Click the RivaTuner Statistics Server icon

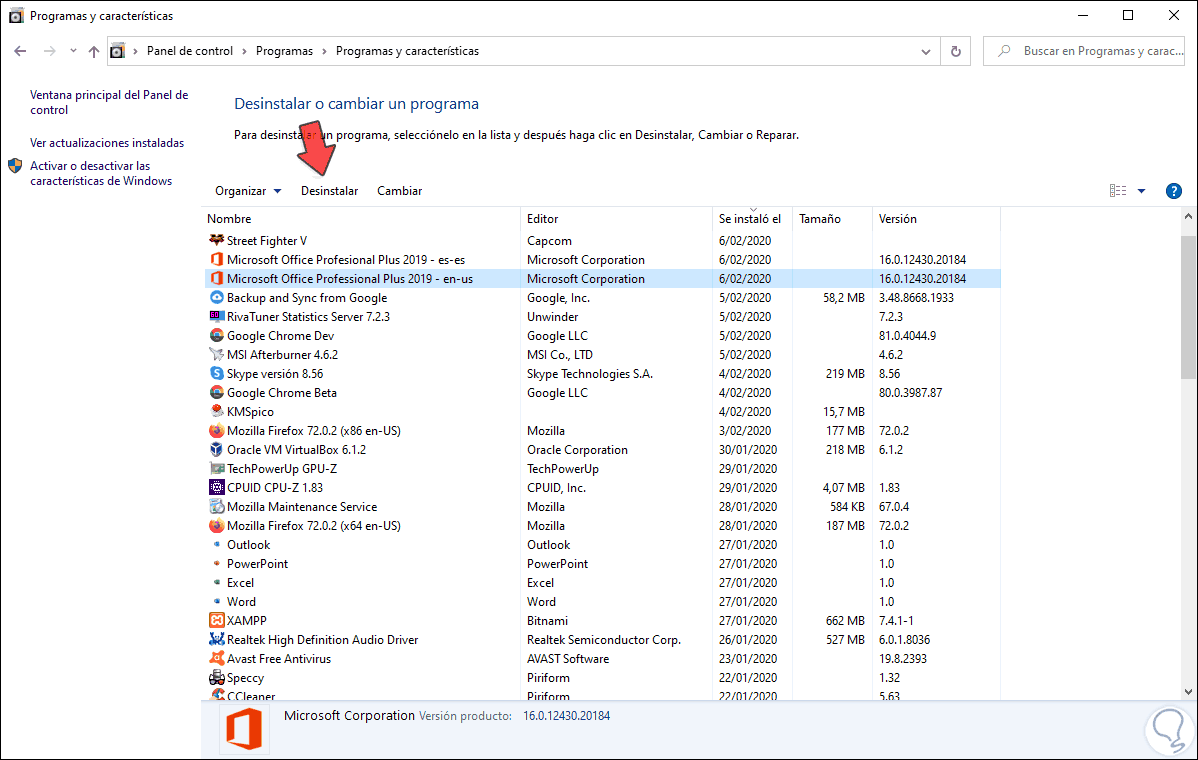click(216, 316)
